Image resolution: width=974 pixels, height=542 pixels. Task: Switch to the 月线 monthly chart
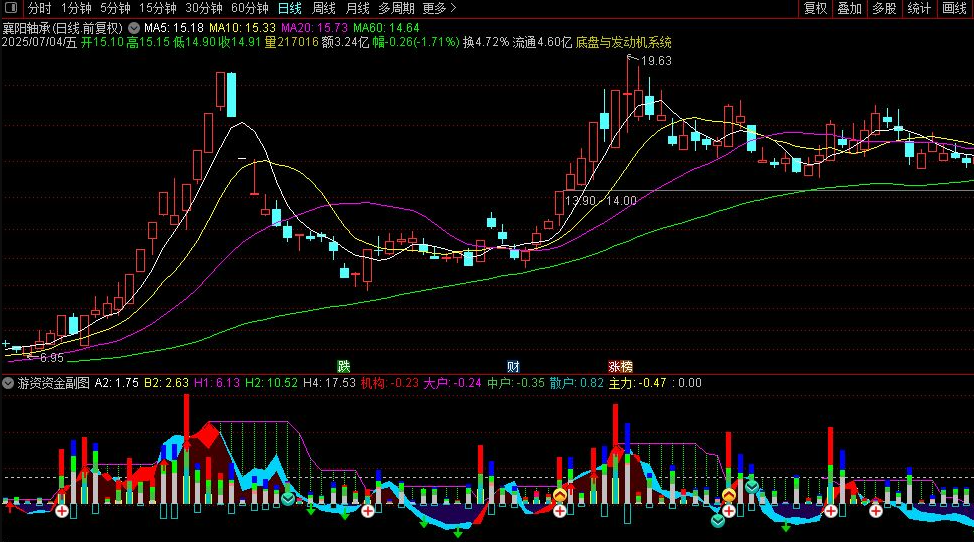(357, 8)
